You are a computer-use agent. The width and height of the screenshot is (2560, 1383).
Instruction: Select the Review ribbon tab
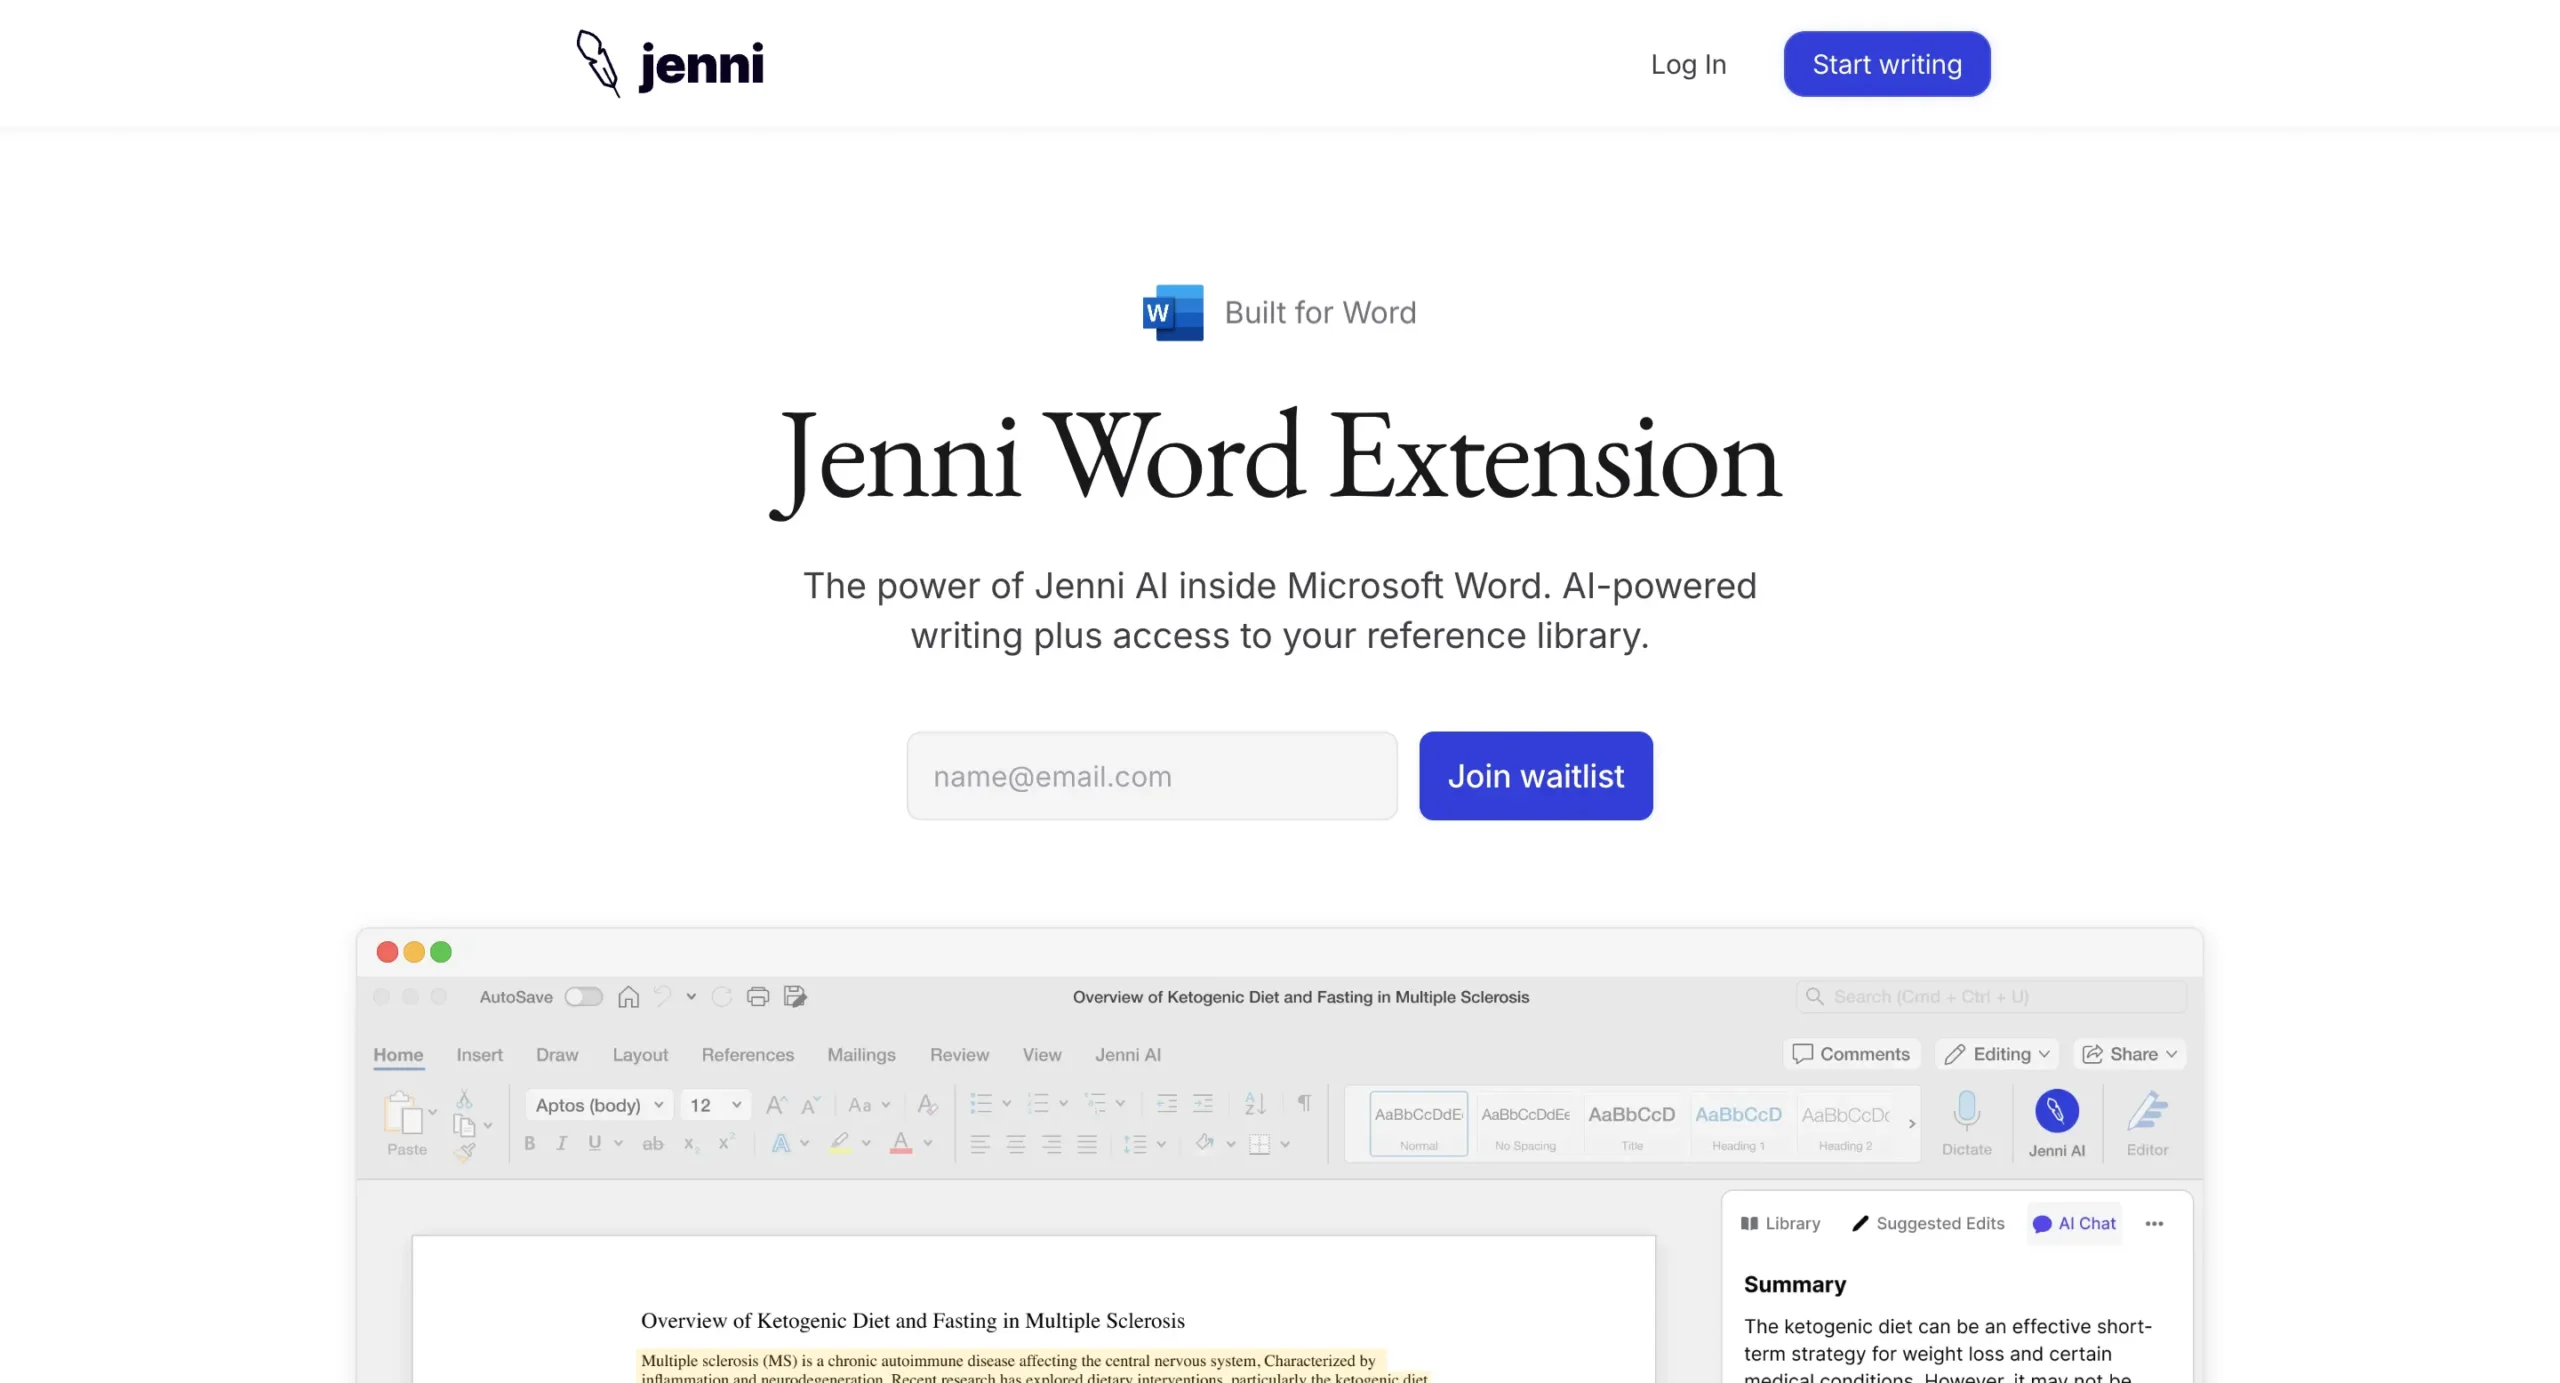pos(959,1055)
